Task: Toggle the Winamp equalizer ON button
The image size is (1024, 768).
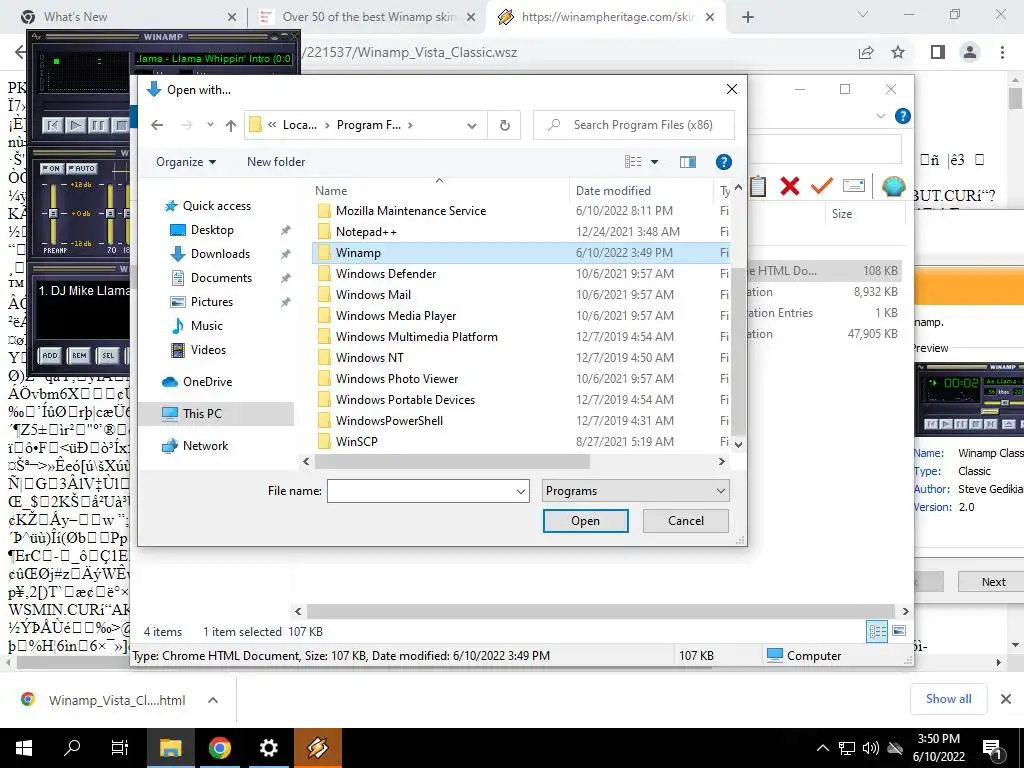Action: pos(51,168)
